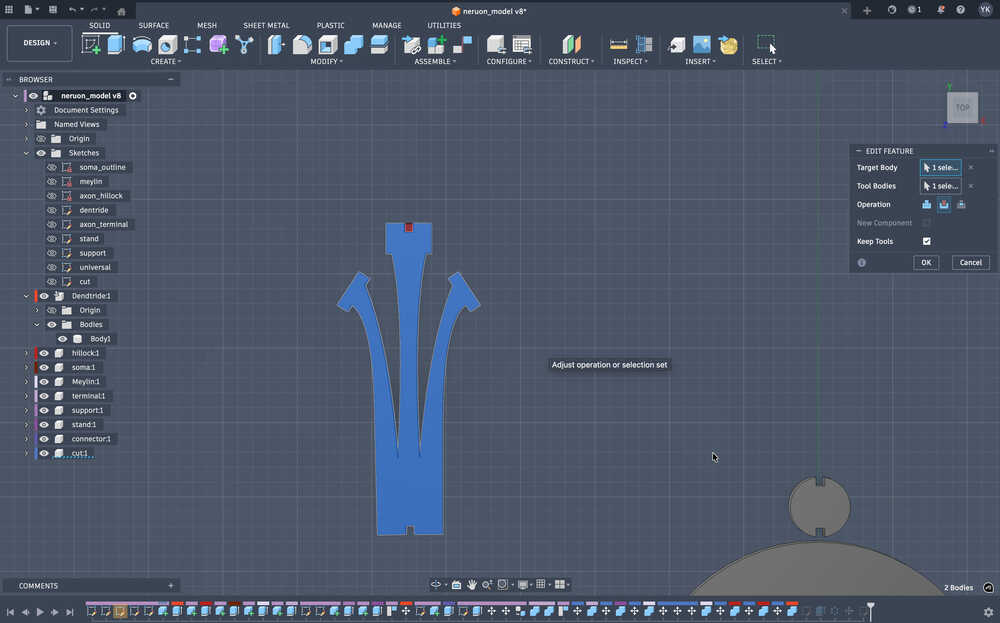This screenshot has height=623, width=1000.
Task: Hide the stand:1 component
Action: [x=44, y=425]
